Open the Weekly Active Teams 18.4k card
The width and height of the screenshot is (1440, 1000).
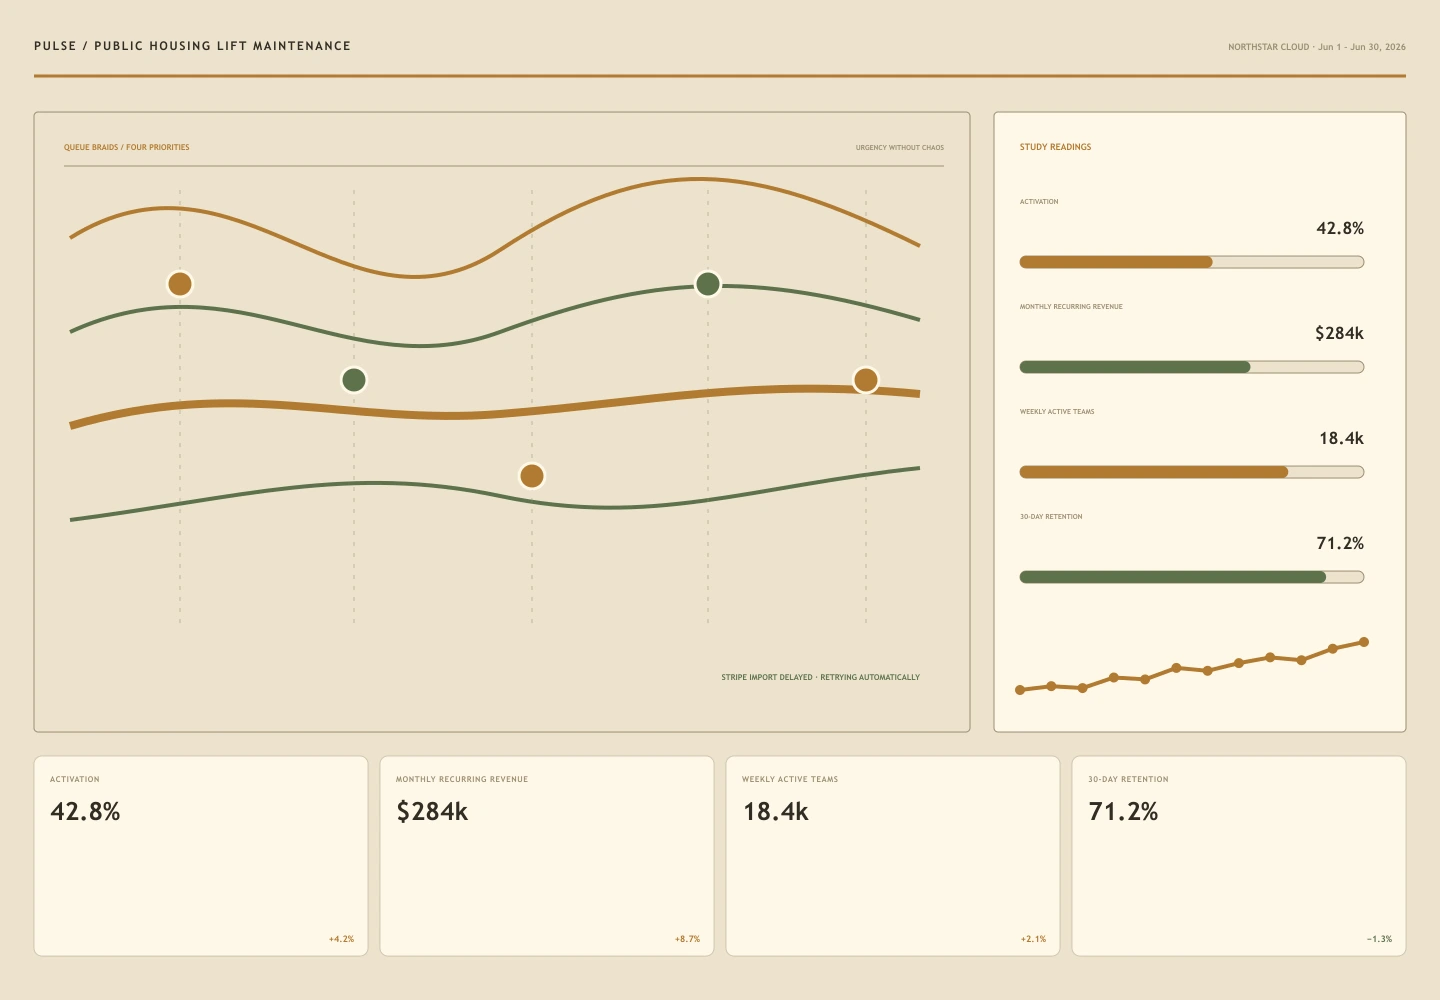(893, 856)
